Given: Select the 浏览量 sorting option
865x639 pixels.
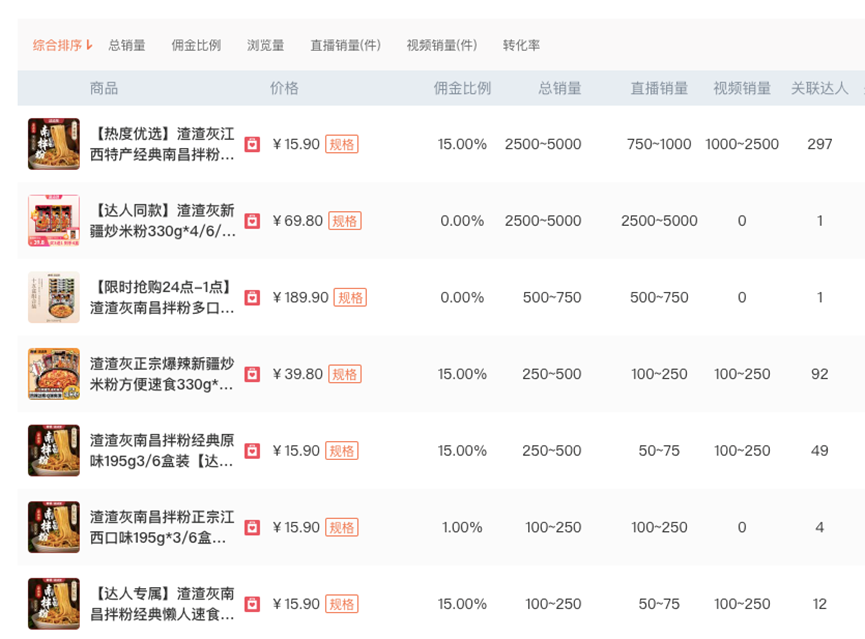Looking at the screenshot, I should [266, 45].
